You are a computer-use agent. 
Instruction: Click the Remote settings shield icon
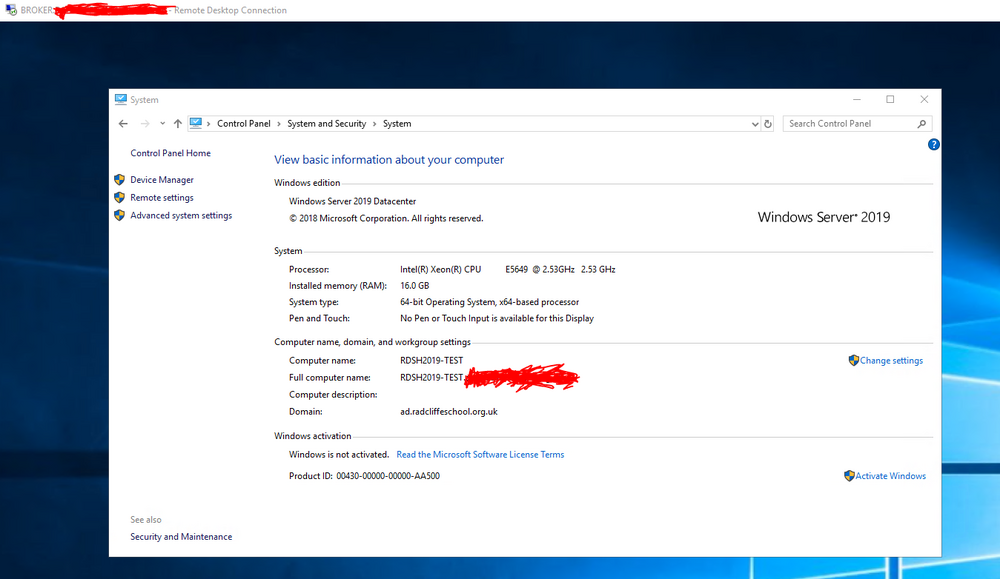[119, 198]
